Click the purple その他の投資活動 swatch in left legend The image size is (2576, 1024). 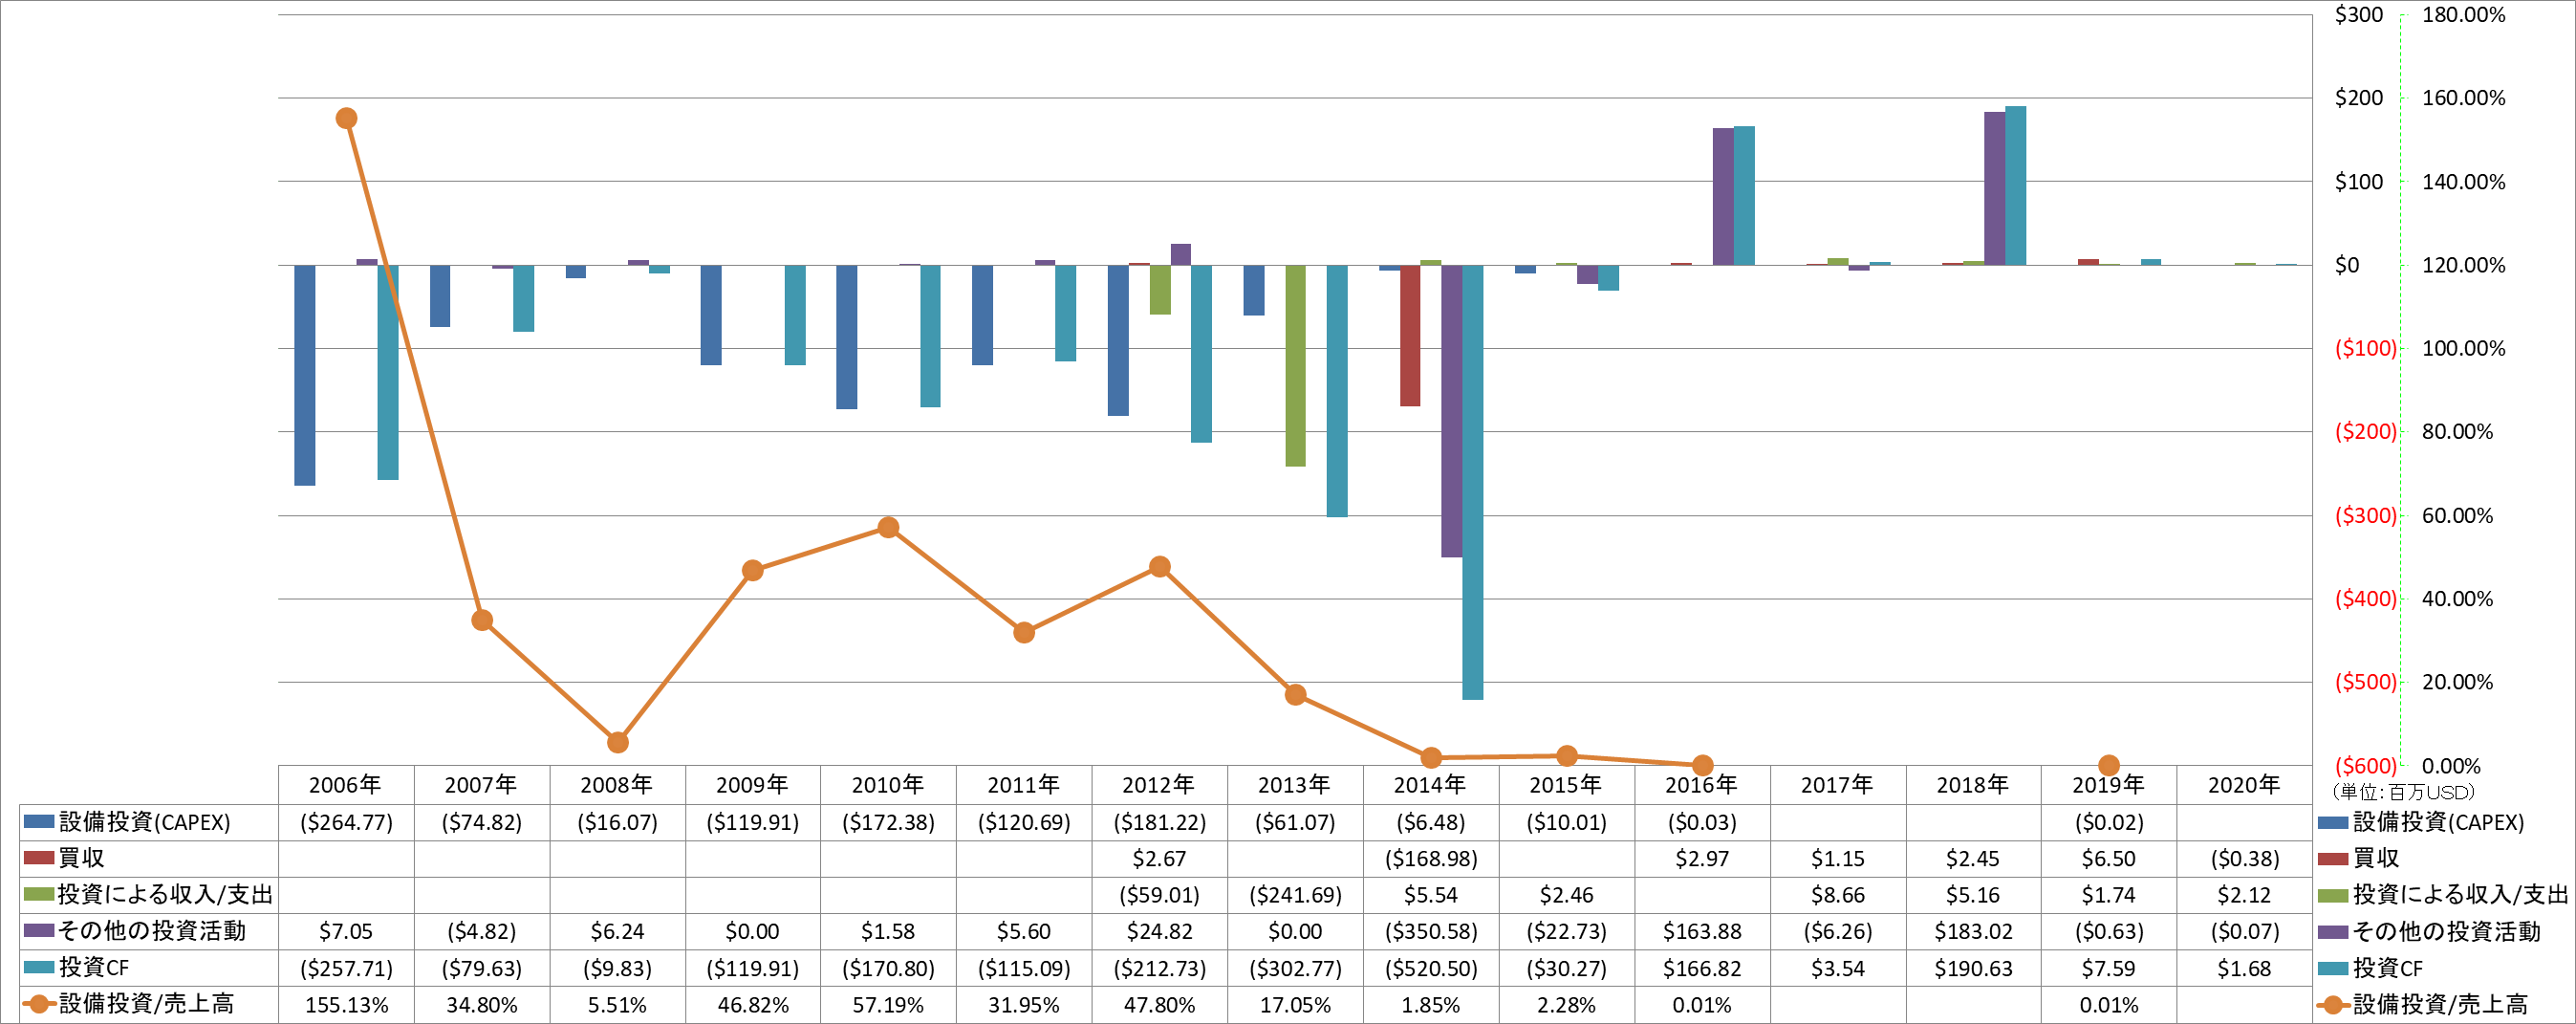pos(38,931)
